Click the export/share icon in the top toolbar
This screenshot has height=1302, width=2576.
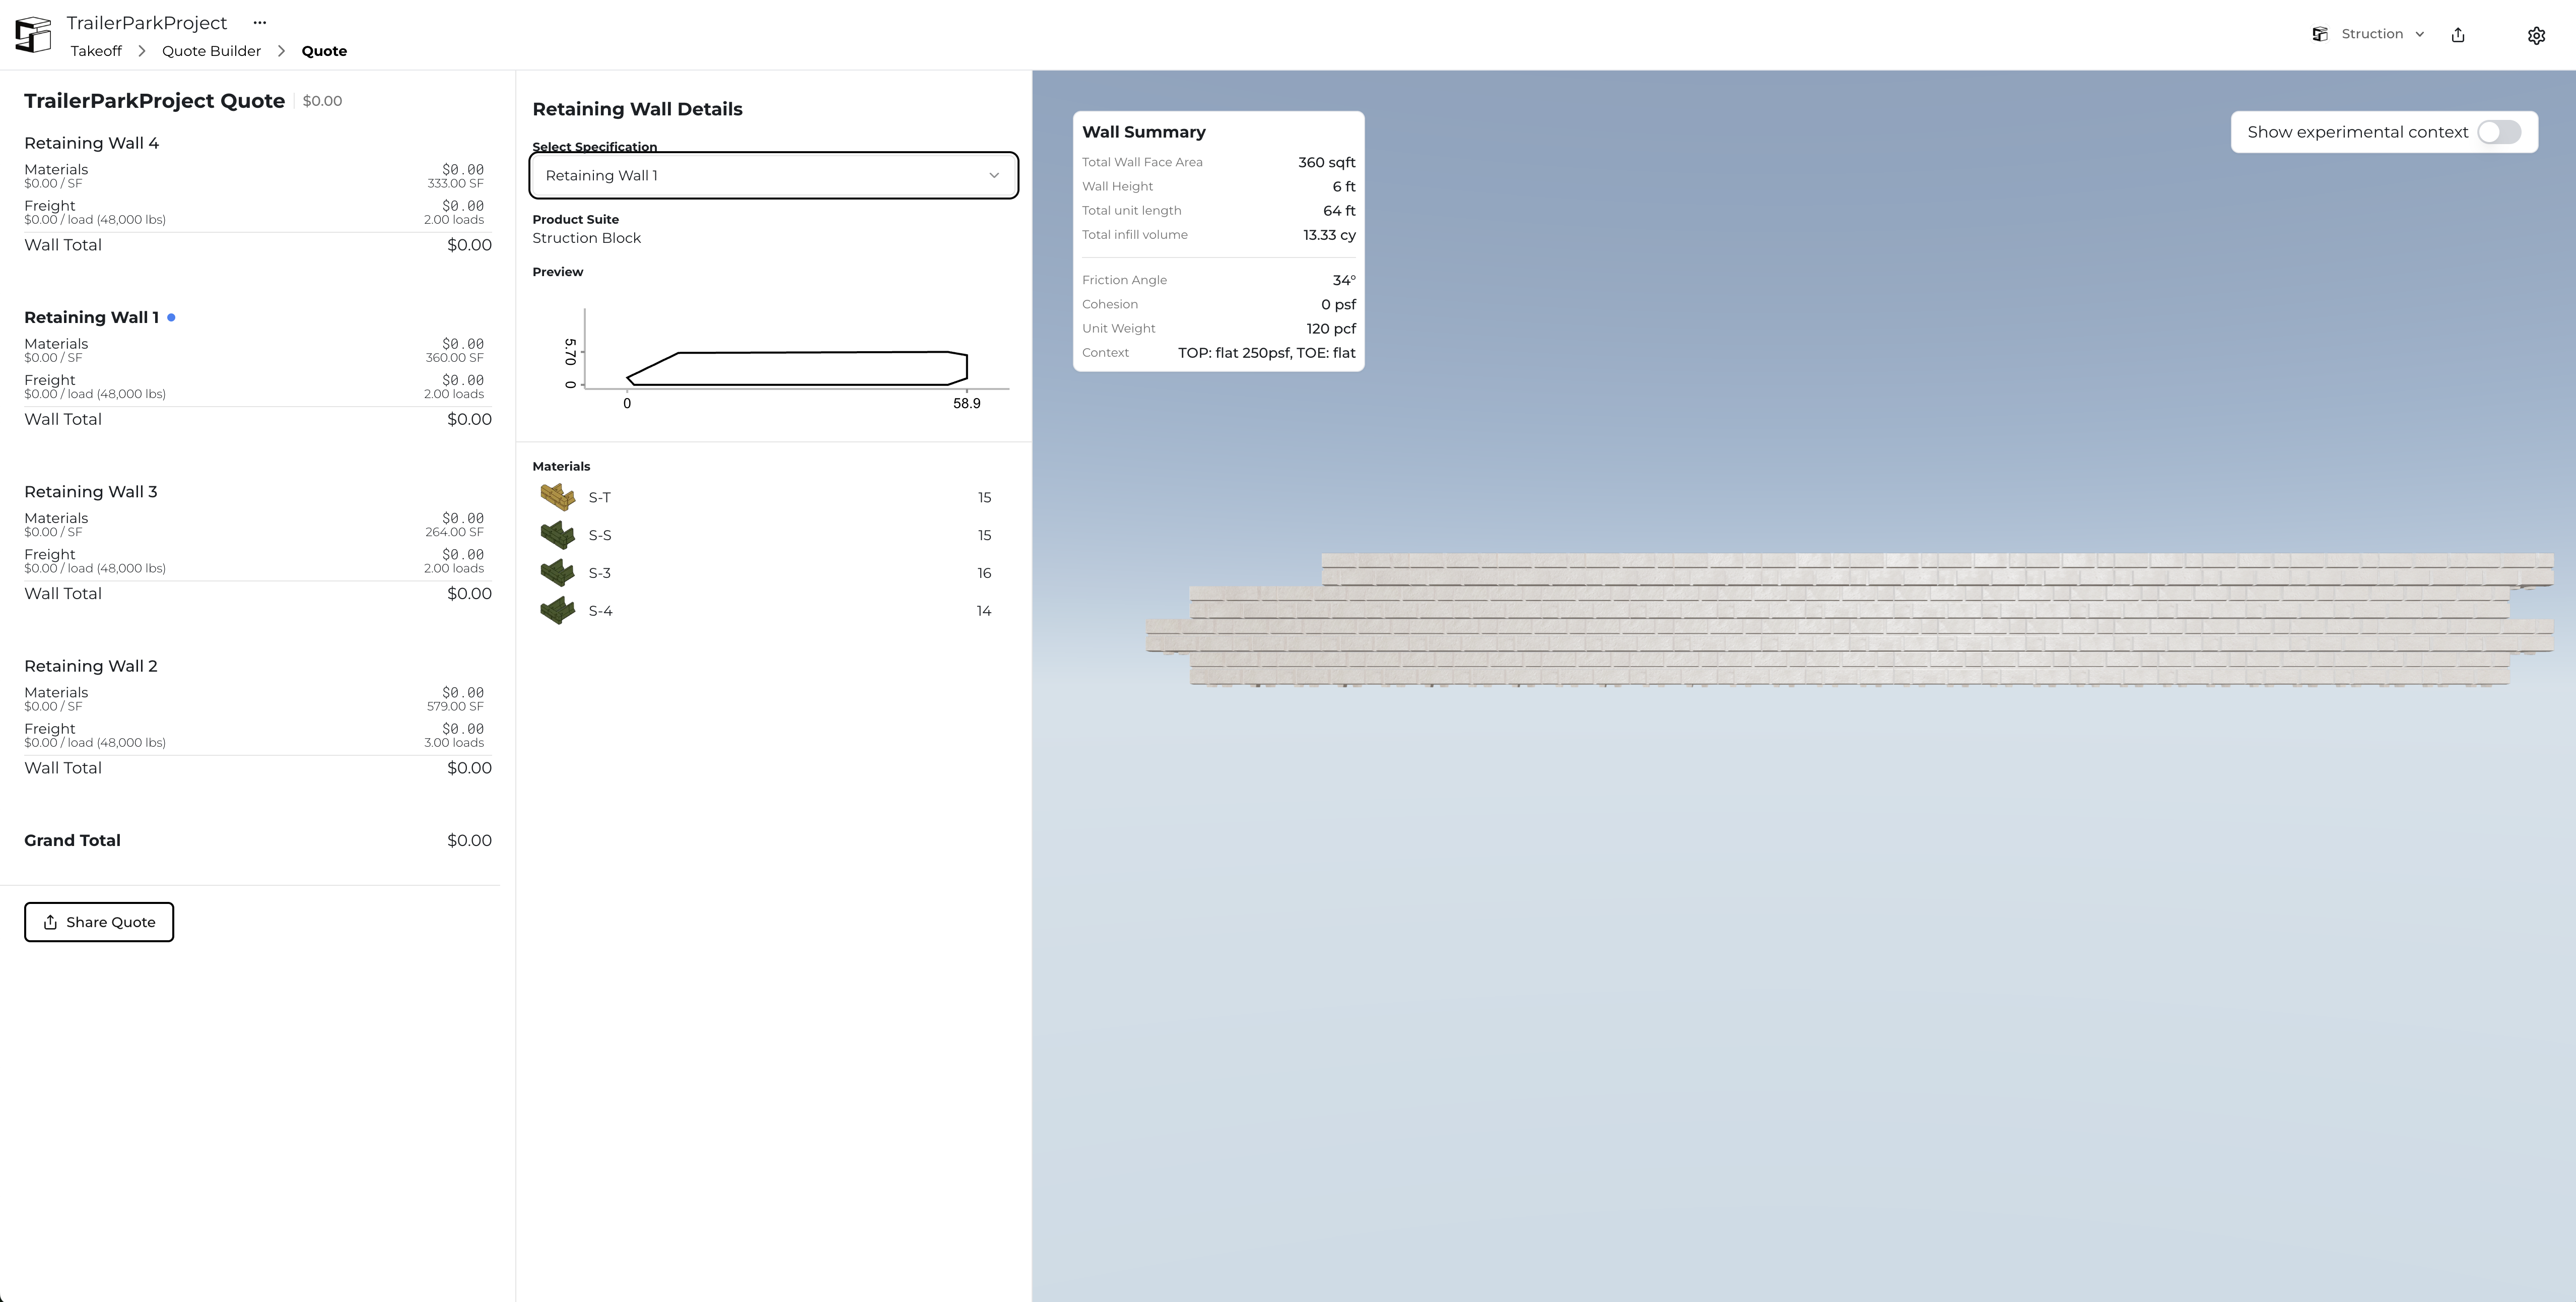[2459, 35]
